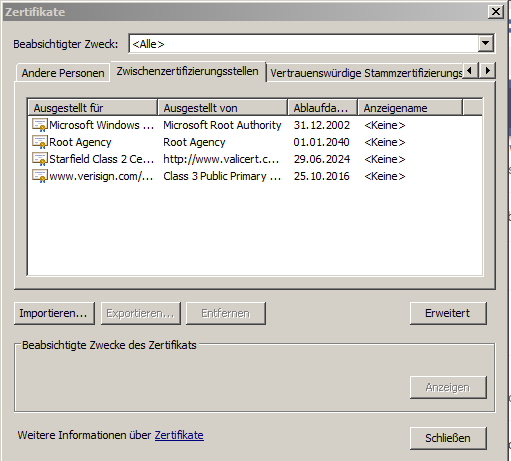Viewport: 511px width, 461px height.
Task: Click the Anzeigen button
Action: pyautogui.click(x=448, y=387)
